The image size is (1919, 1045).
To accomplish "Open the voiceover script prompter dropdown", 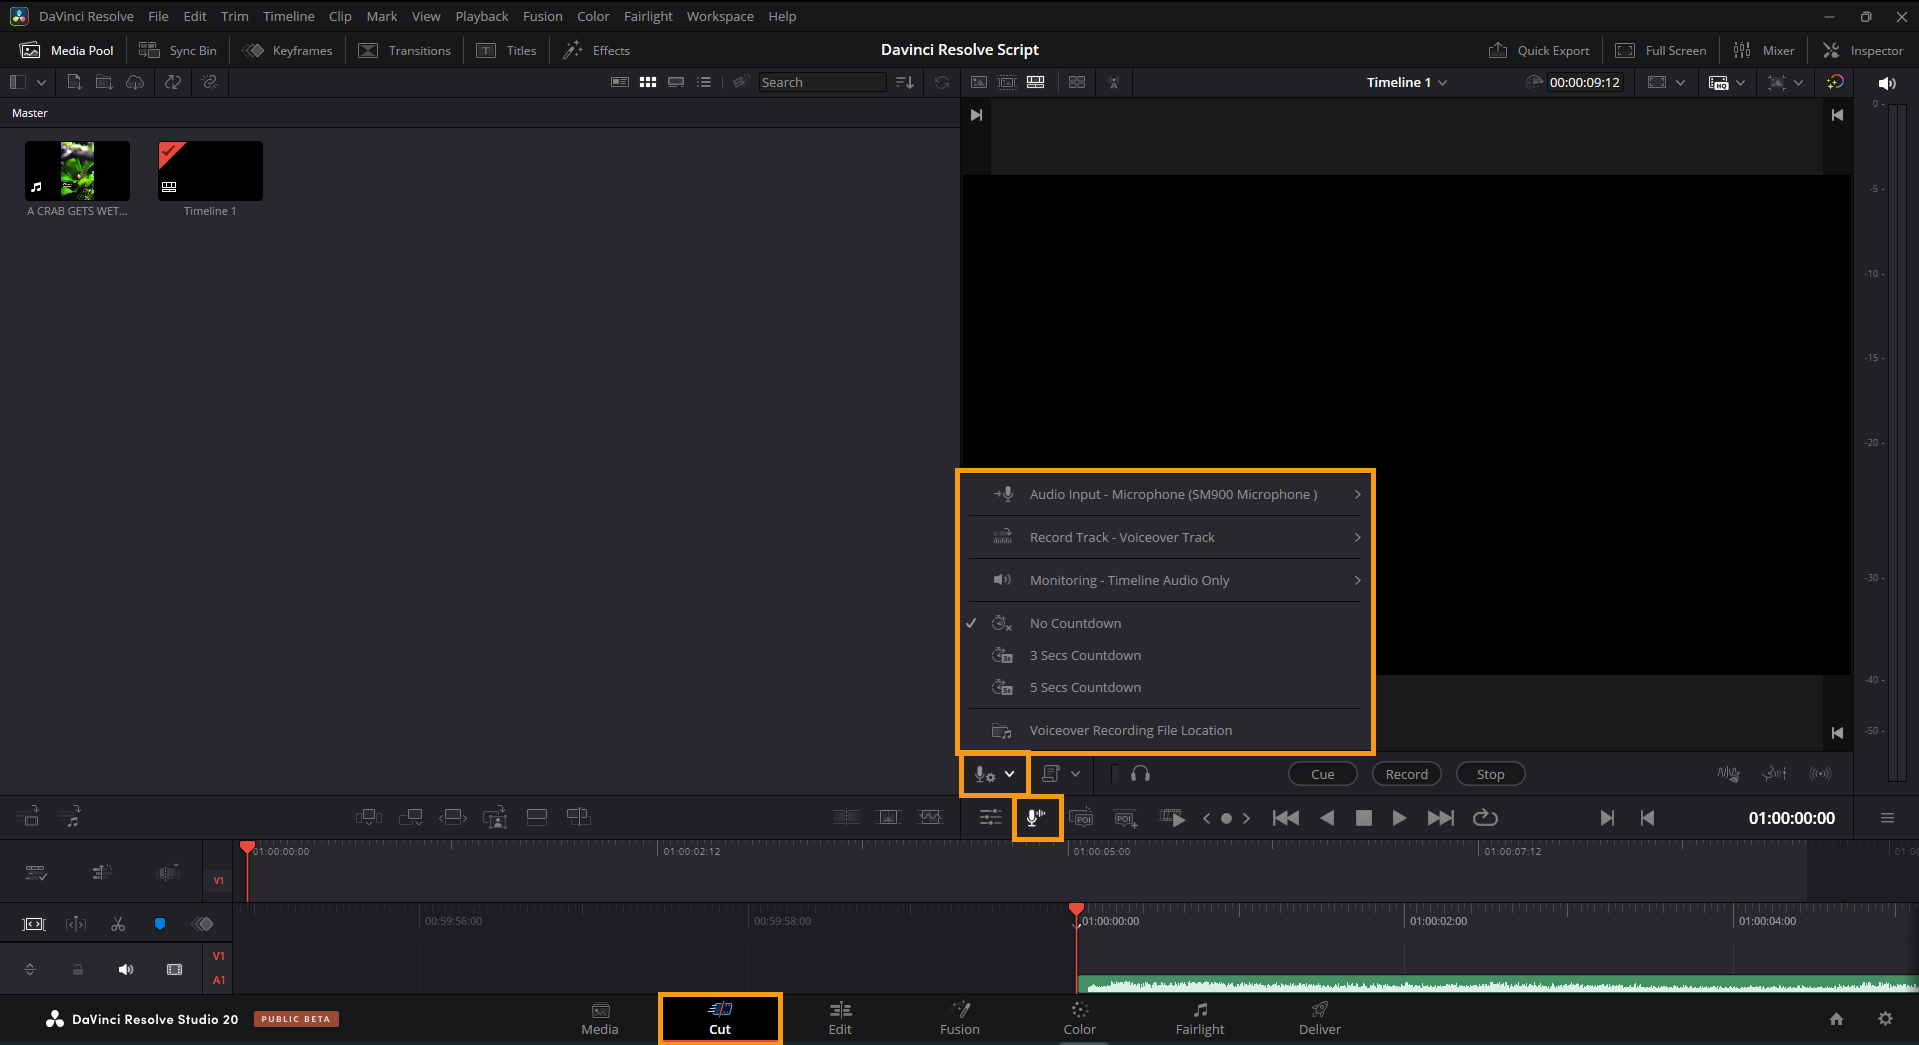I will pyautogui.click(x=1061, y=774).
